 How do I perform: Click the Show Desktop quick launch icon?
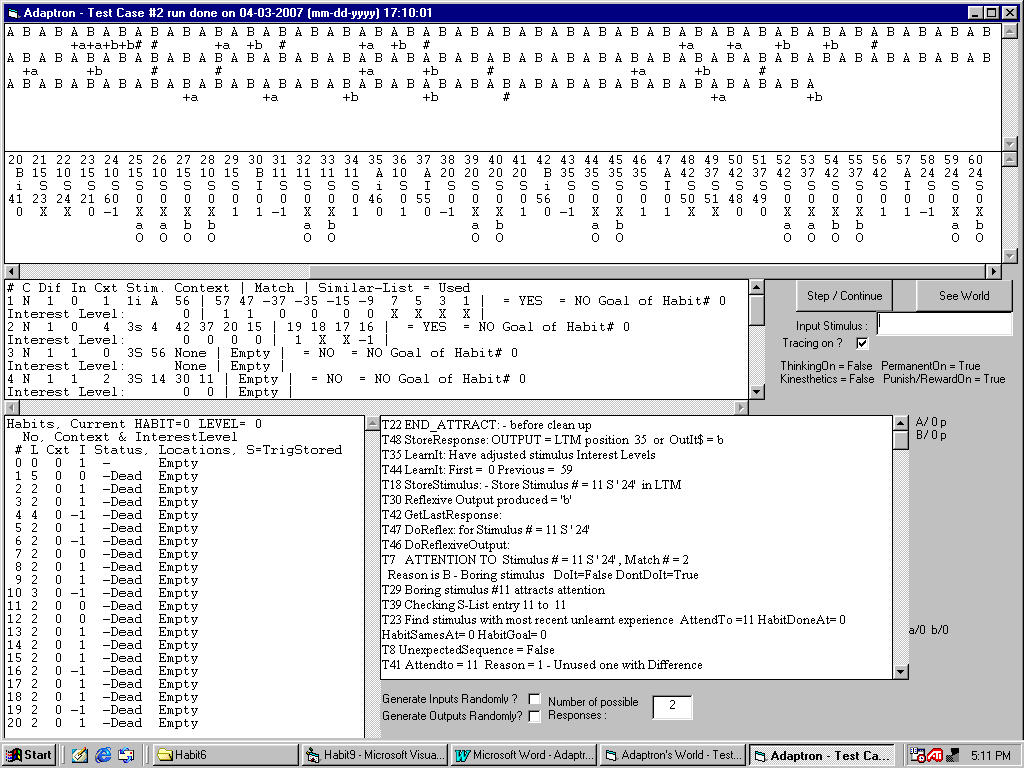click(80, 755)
